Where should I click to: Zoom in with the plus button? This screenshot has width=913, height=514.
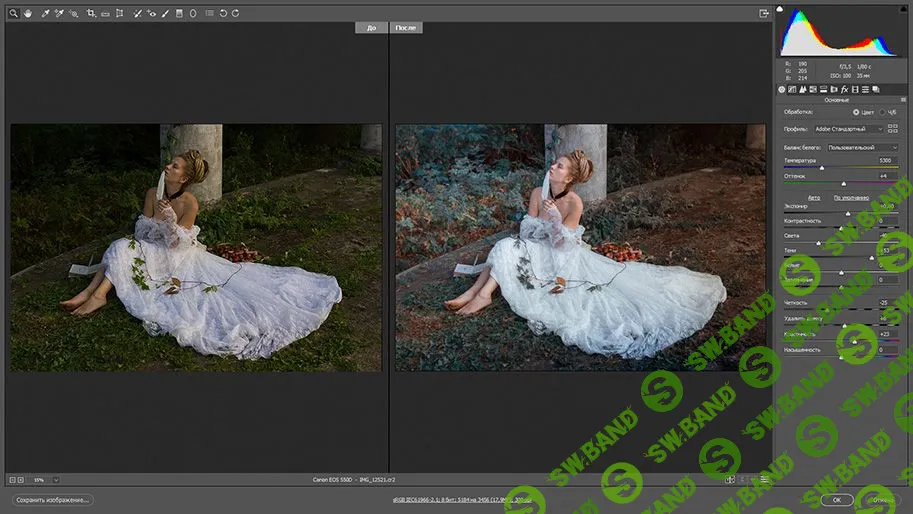coord(20,480)
